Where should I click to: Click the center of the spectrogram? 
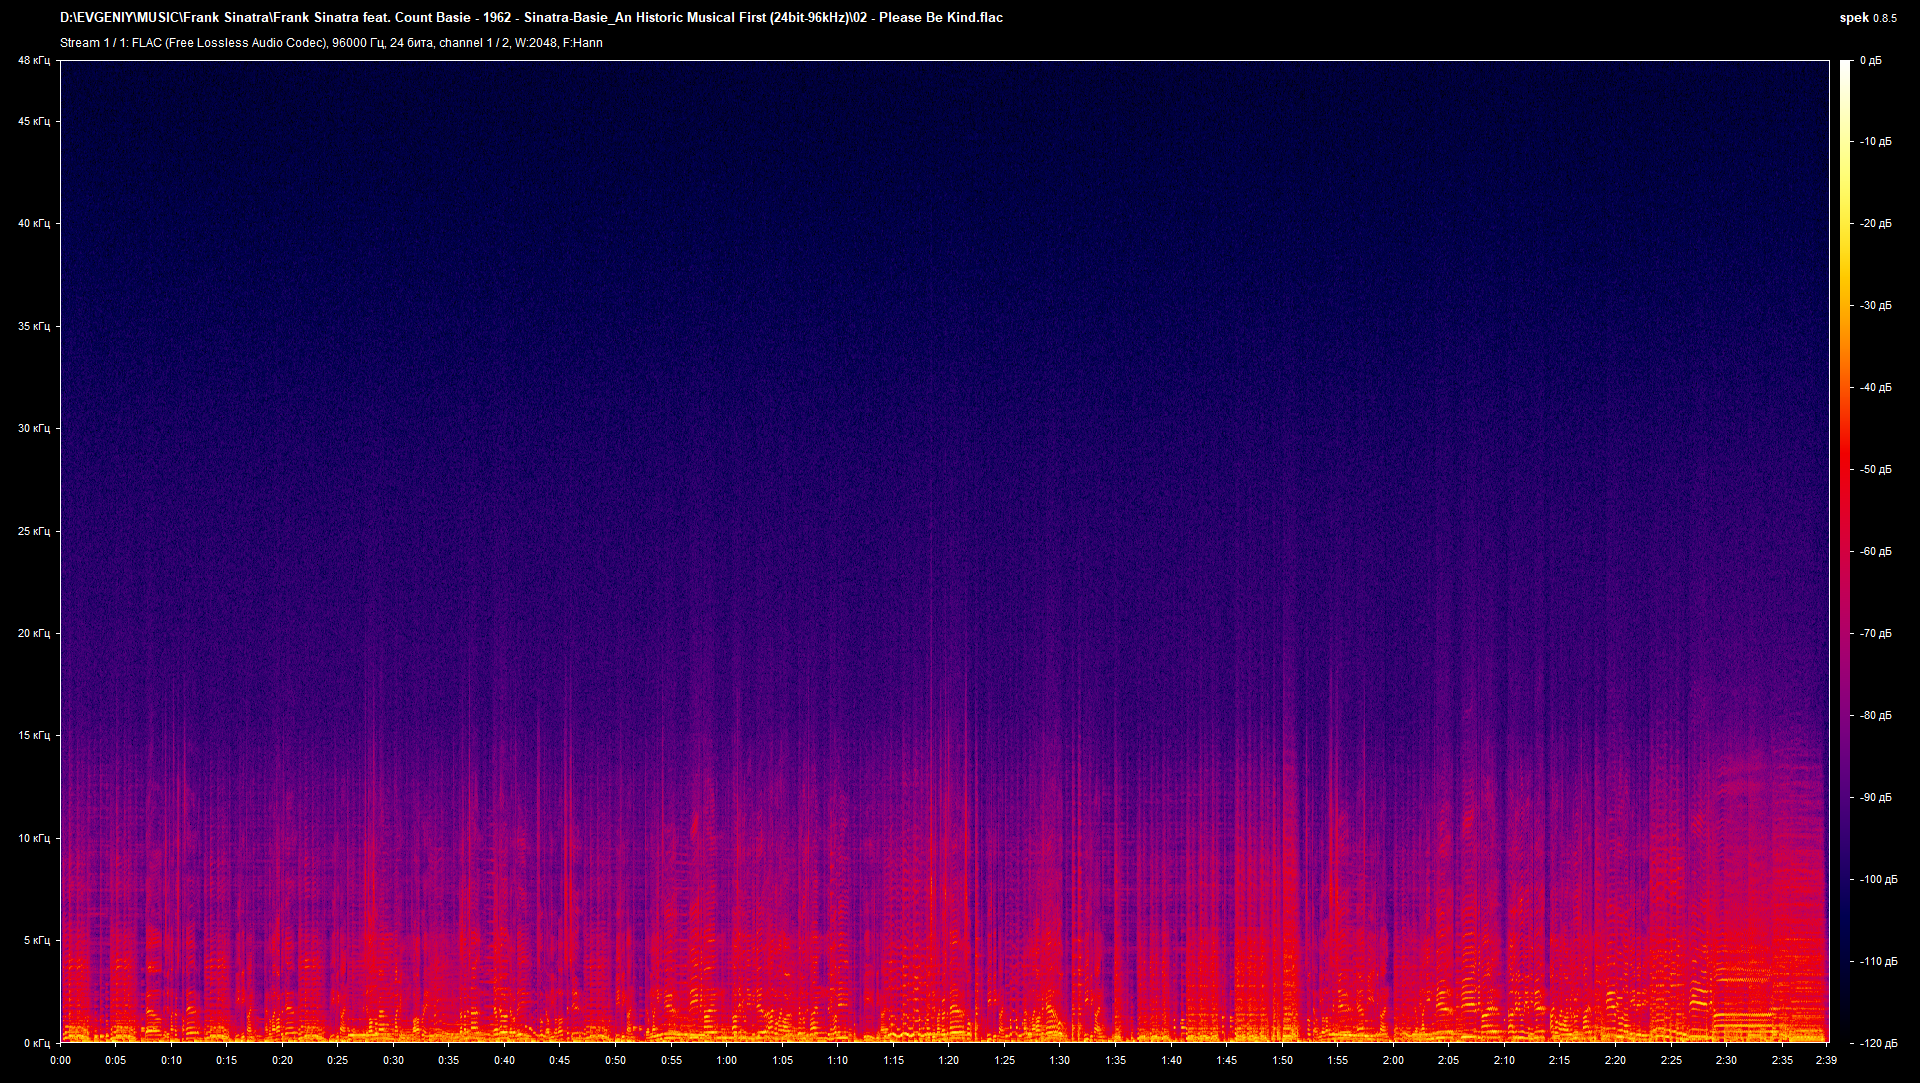tap(944, 551)
